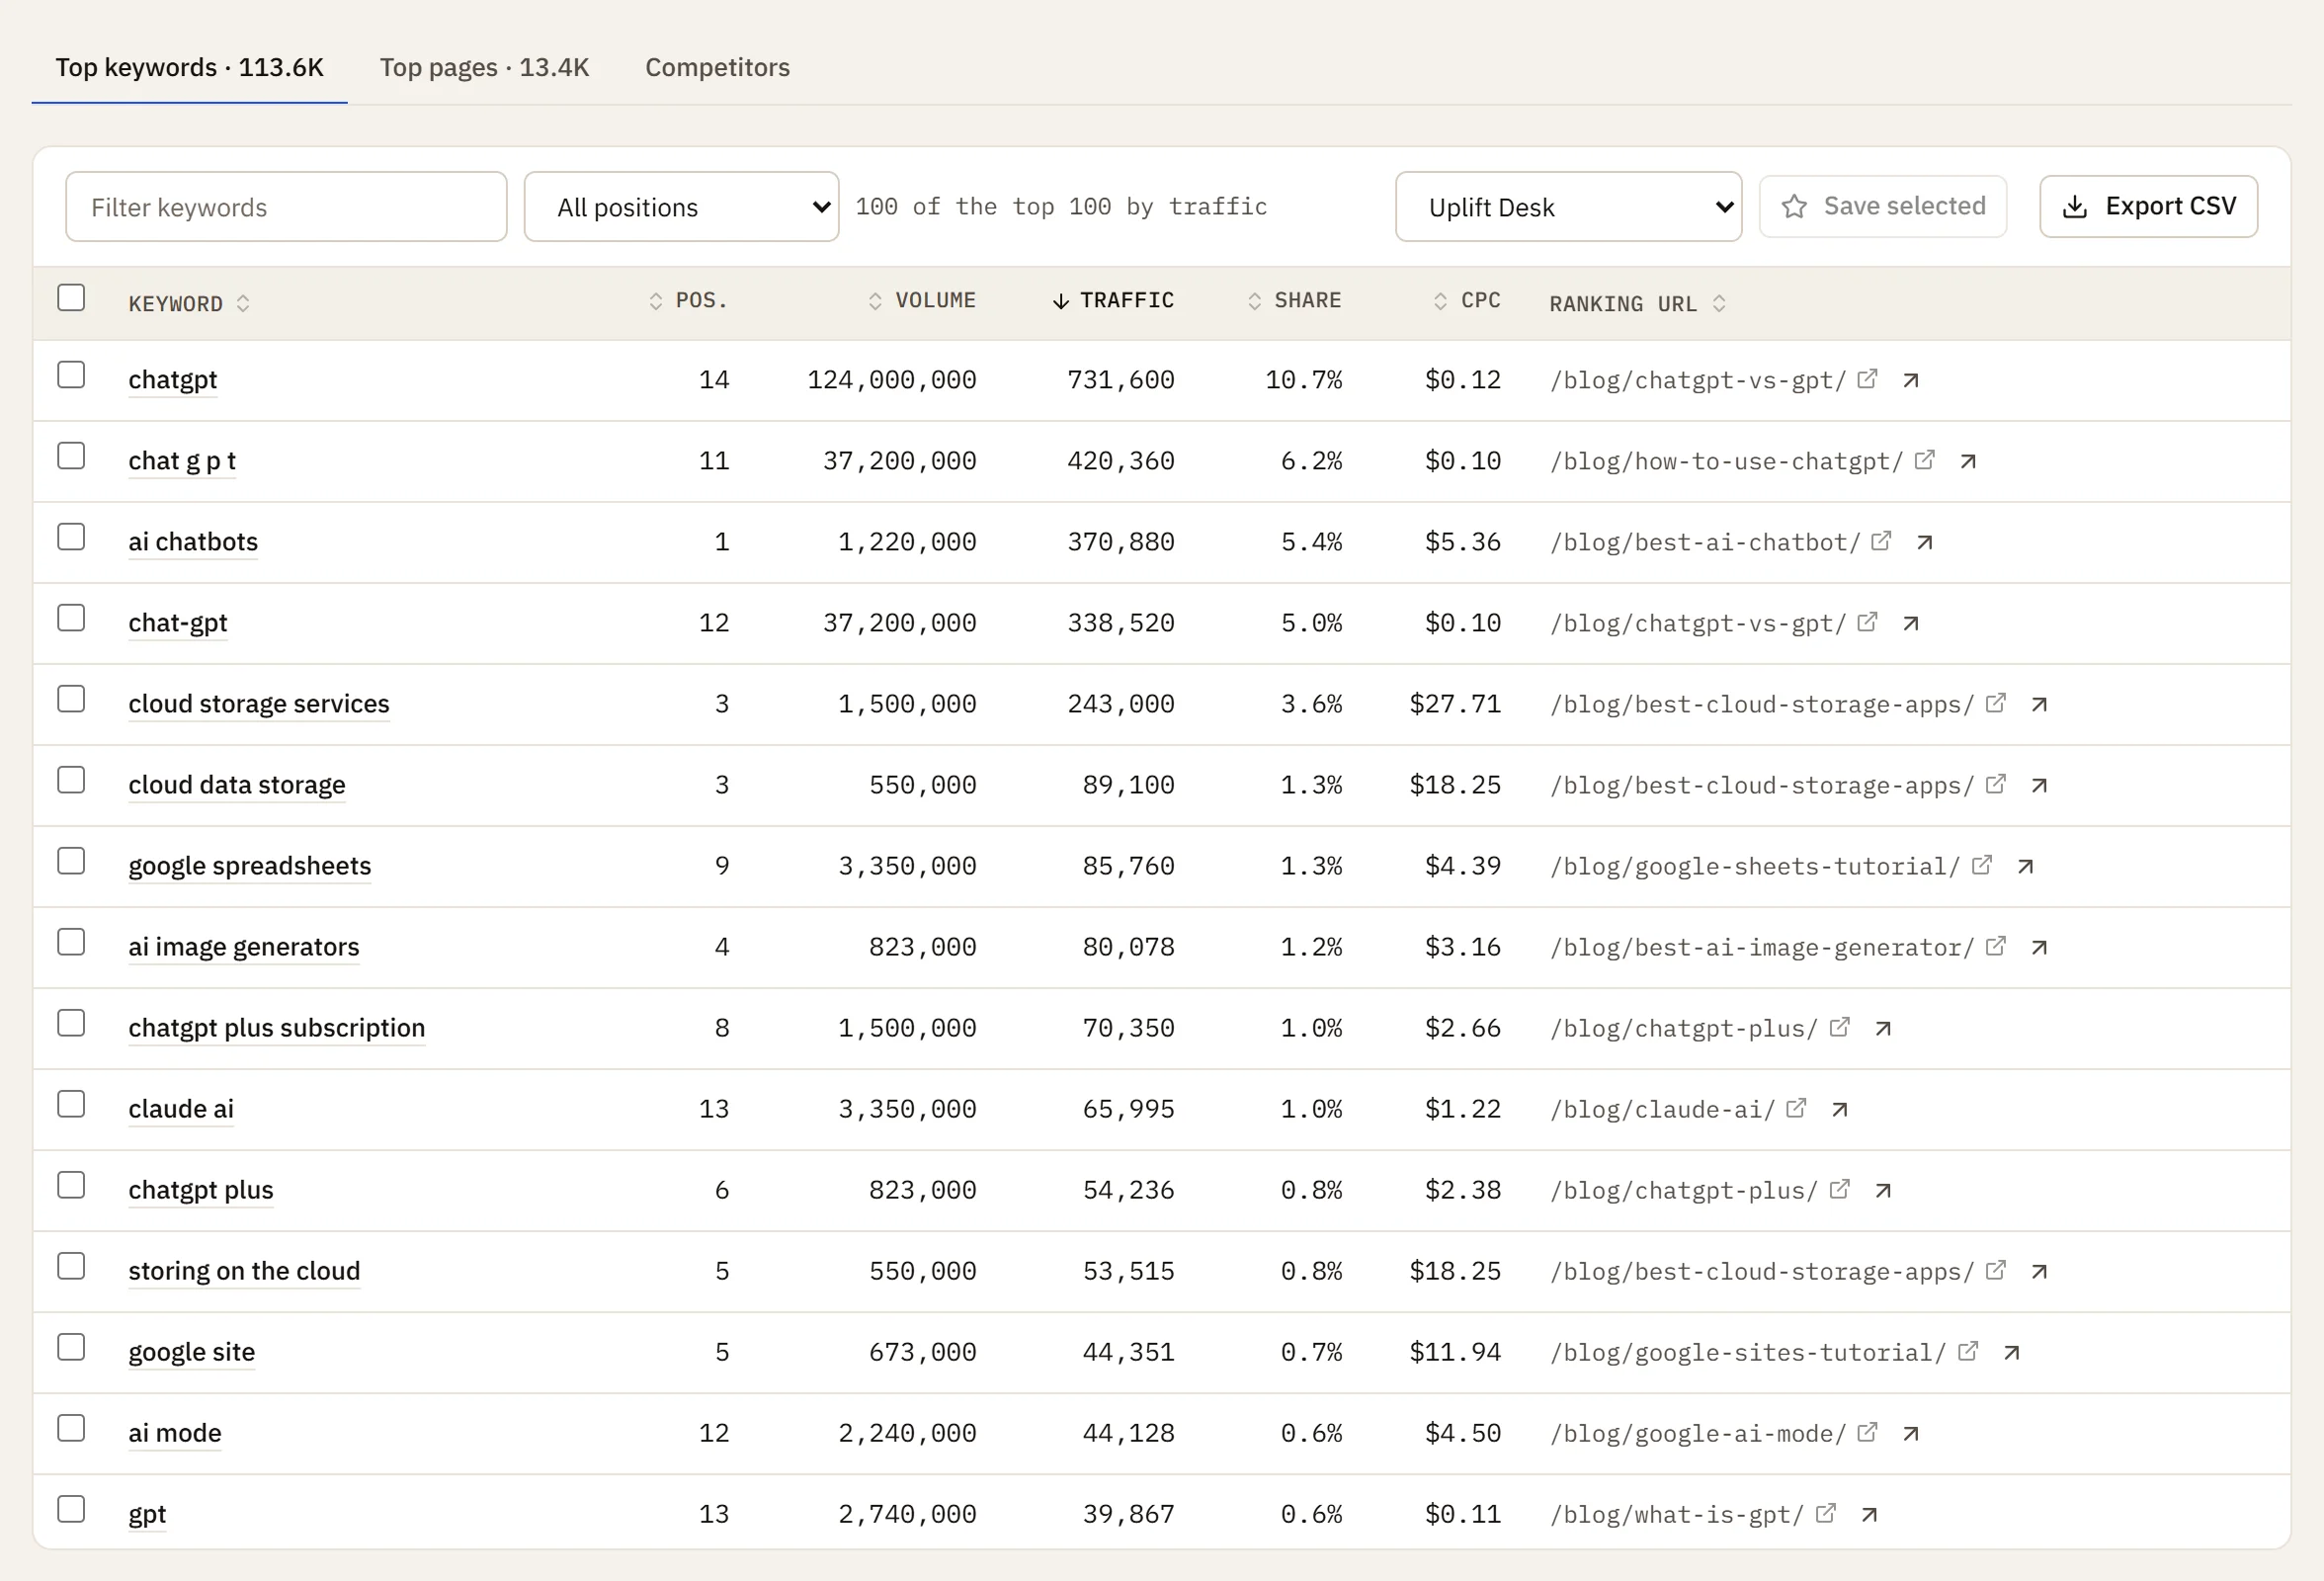
Task: Open external link icon for gpt row
Action: [1826, 1513]
